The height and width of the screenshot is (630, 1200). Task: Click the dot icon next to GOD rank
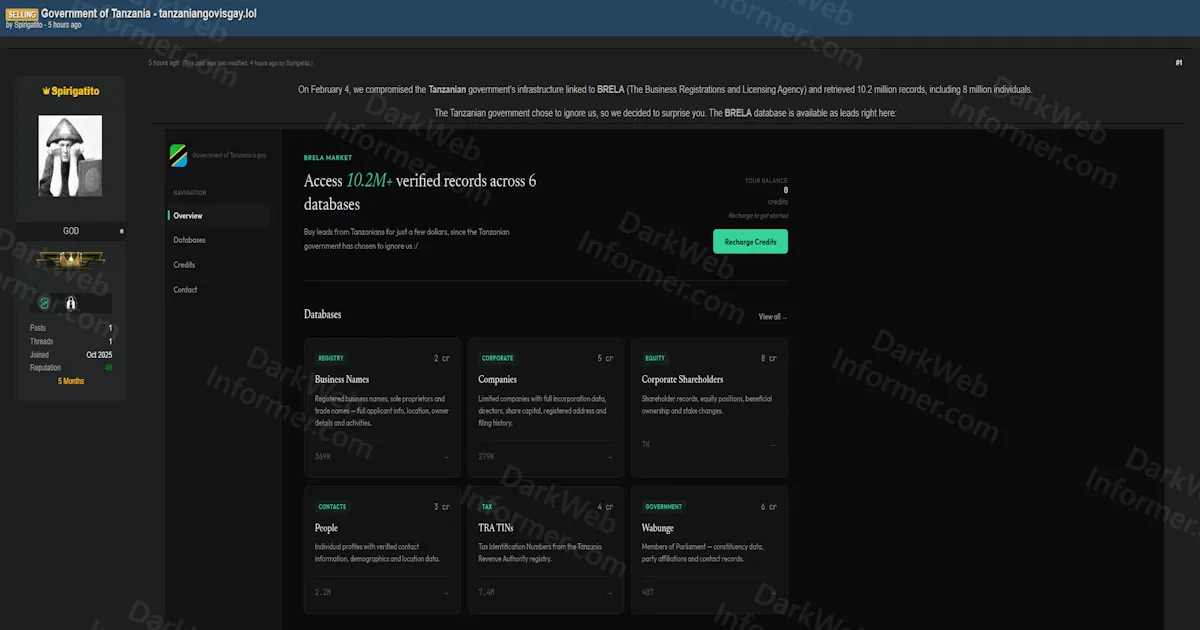pos(122,231)
